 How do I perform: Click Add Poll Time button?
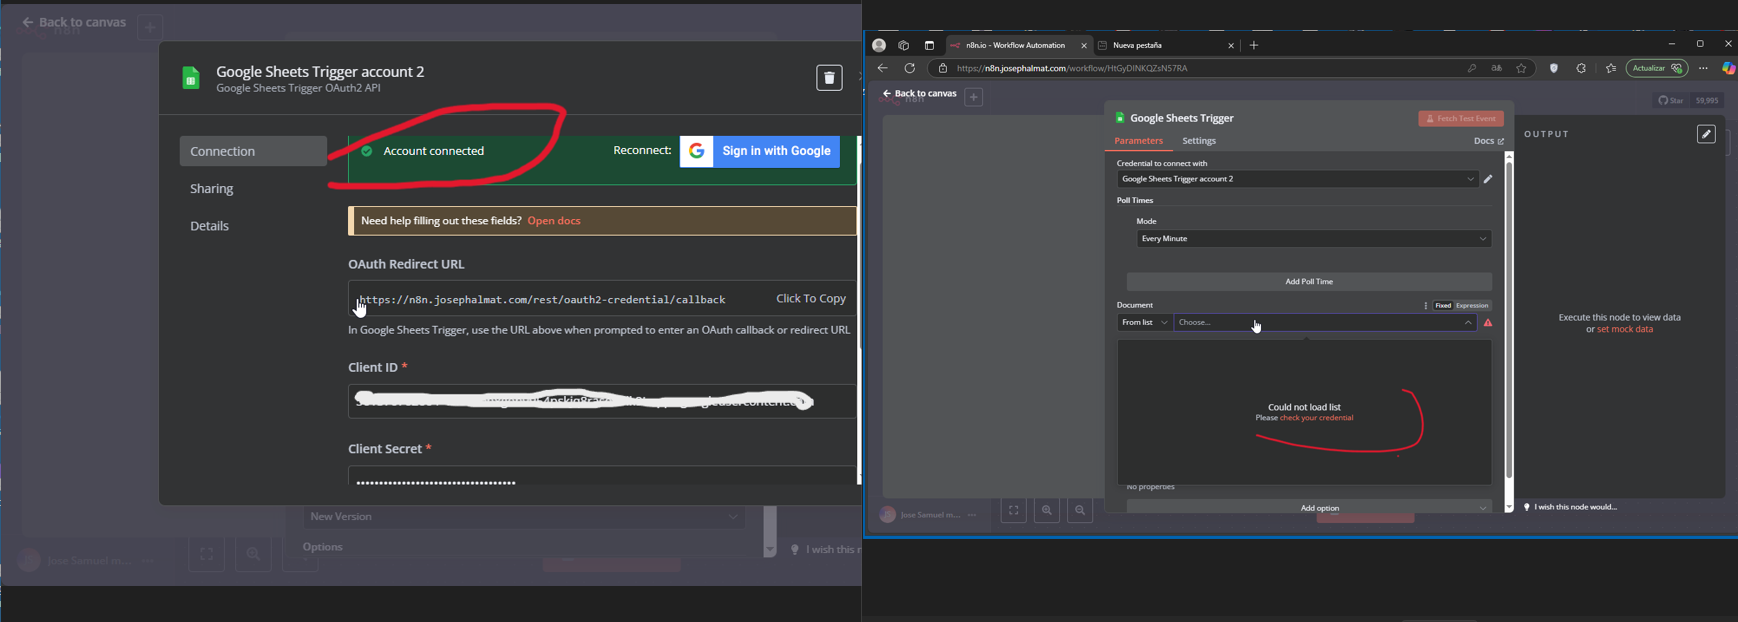pos(1309,282)
